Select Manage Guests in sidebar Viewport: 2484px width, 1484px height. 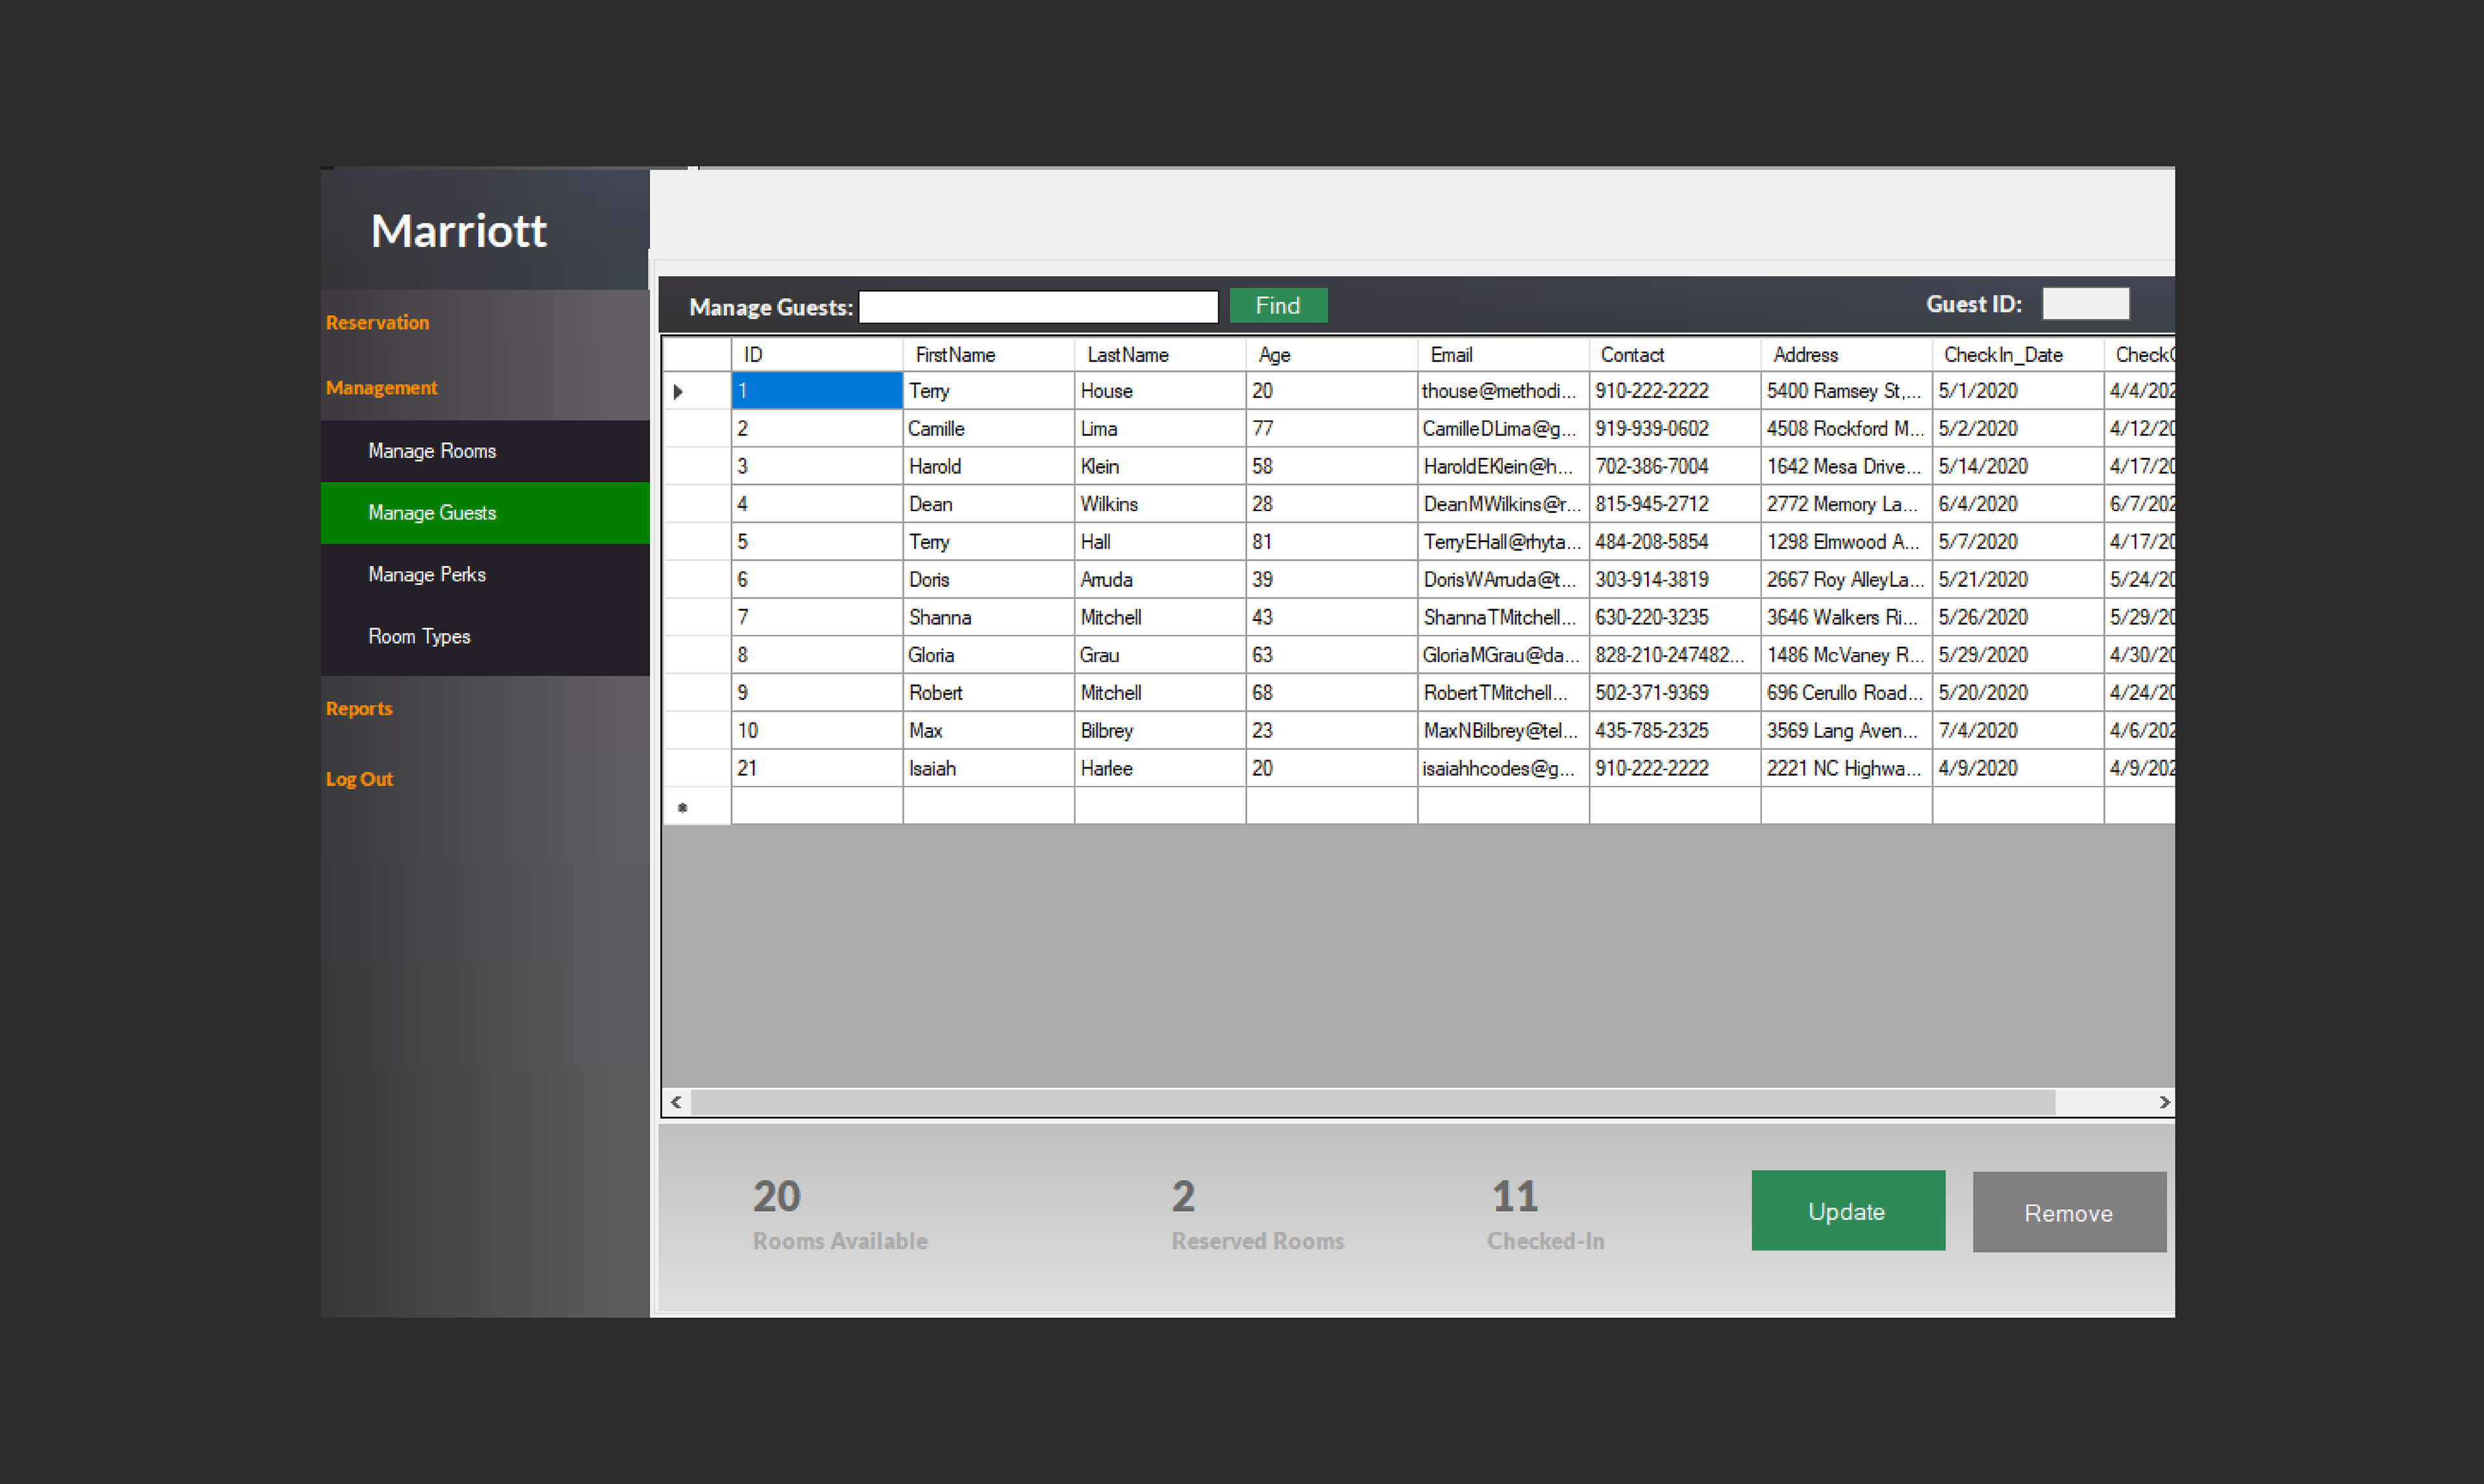(x=485, y=513)
